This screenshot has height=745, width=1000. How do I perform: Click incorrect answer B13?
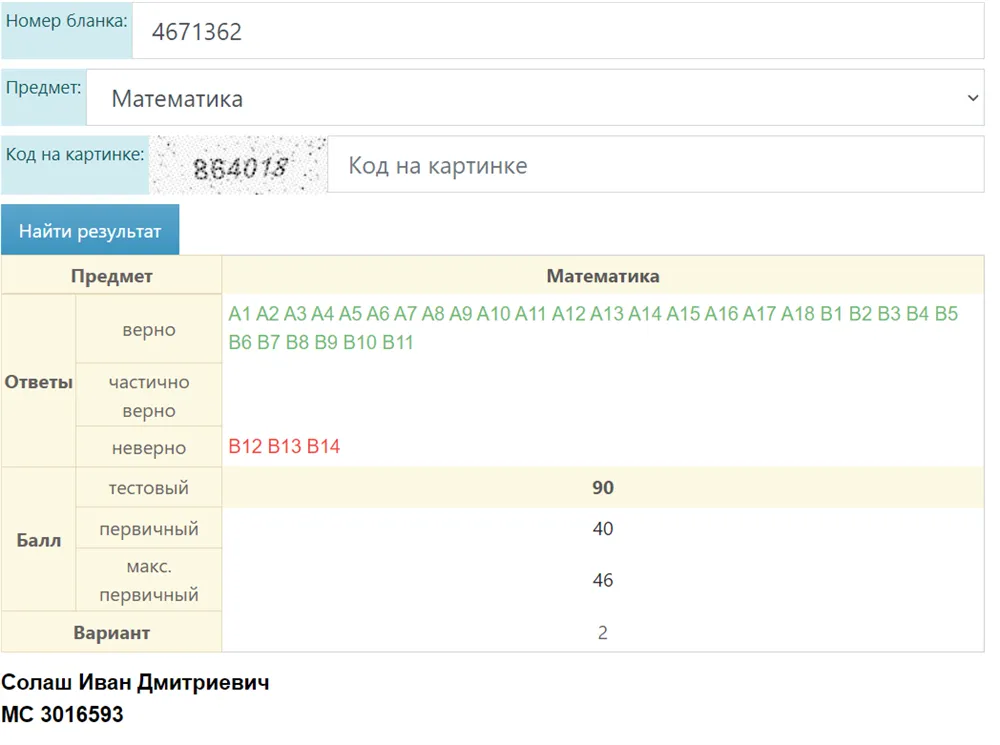coord(284,446)
